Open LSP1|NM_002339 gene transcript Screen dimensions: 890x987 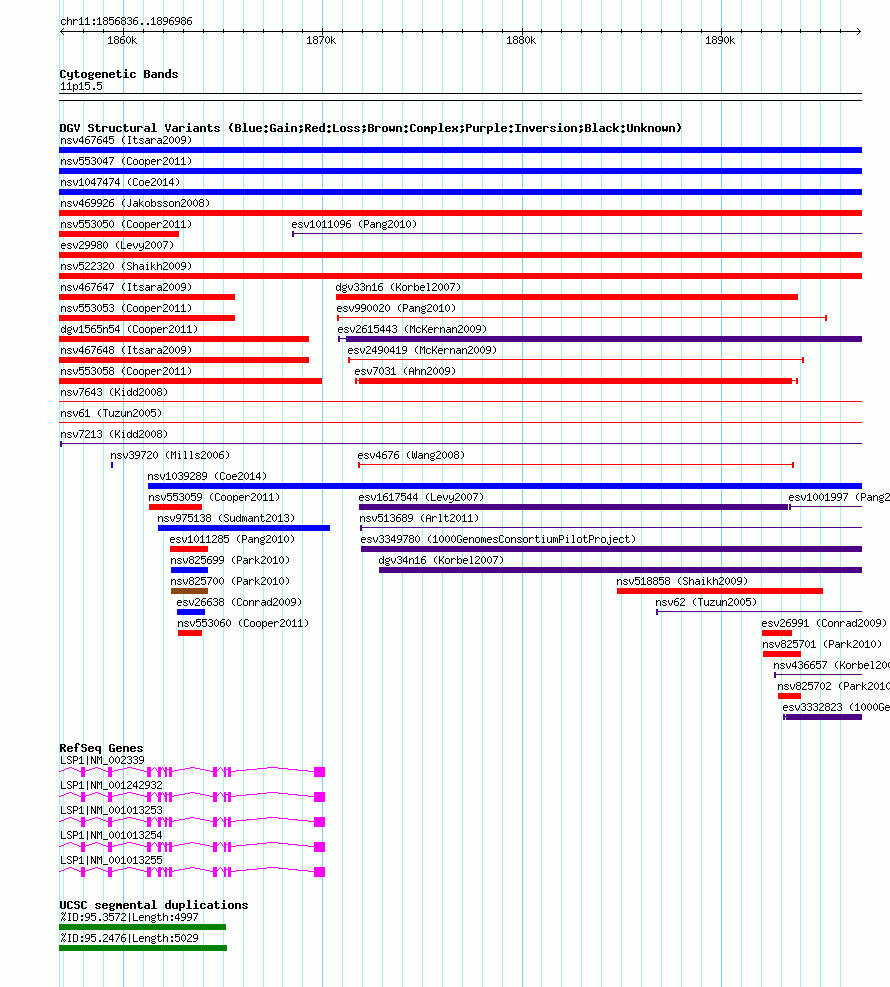[102, 760]
